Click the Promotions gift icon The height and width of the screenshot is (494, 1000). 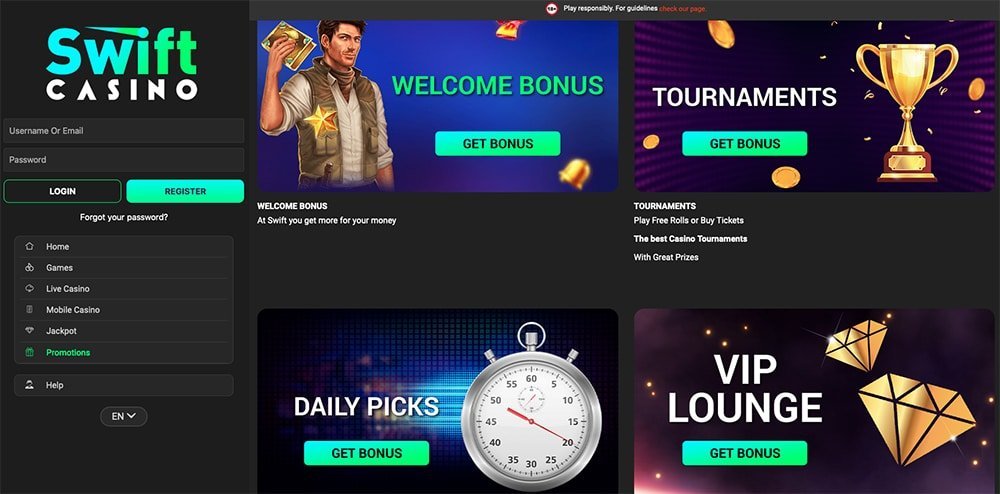click(29, 352)
